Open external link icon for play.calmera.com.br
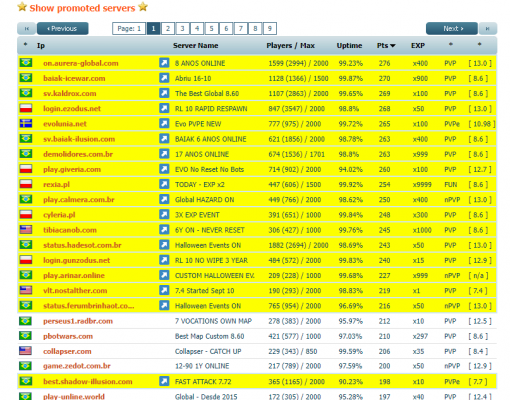Viewport: 510px width, 400px height. point(164,199)
